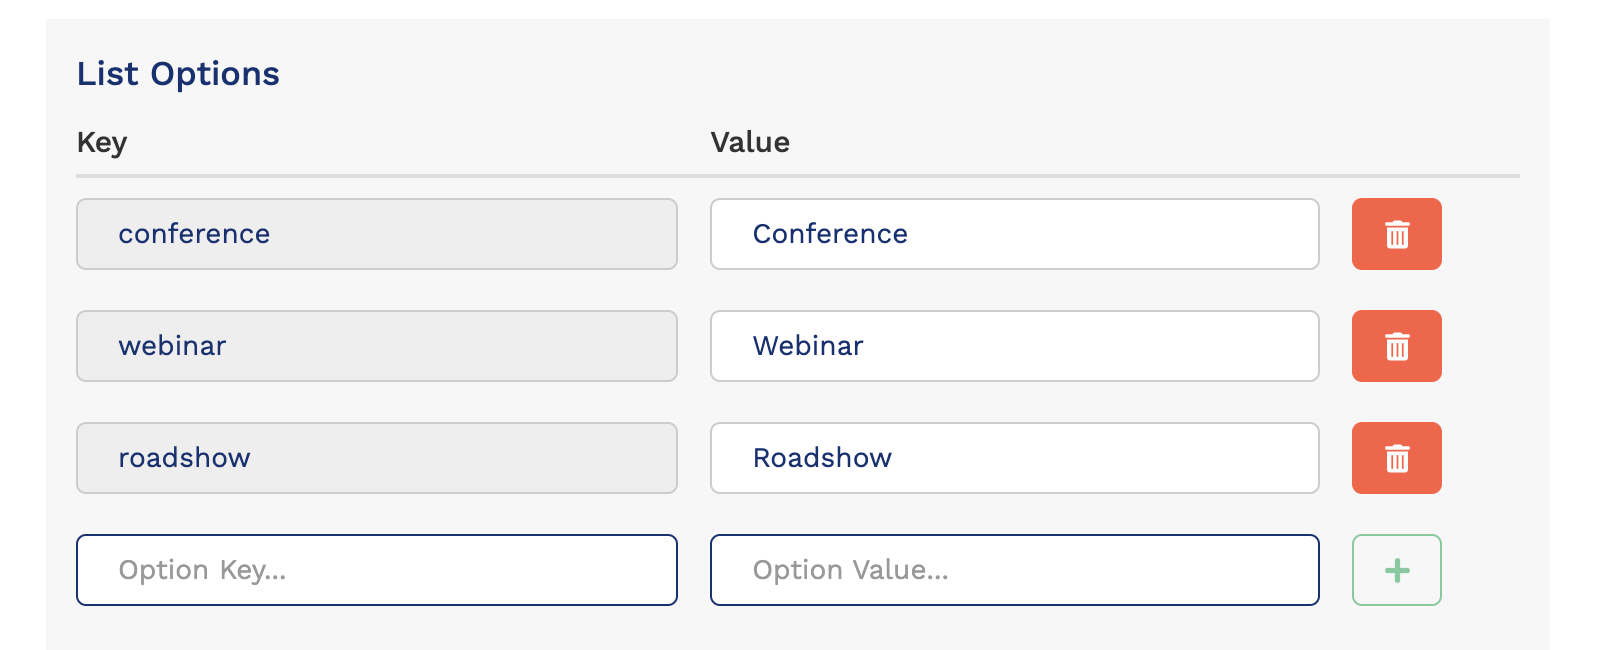Click the trash icon beside conference
Image resolution: width=1598 pixels, height=650 pixels.
tap(1396, 234)
